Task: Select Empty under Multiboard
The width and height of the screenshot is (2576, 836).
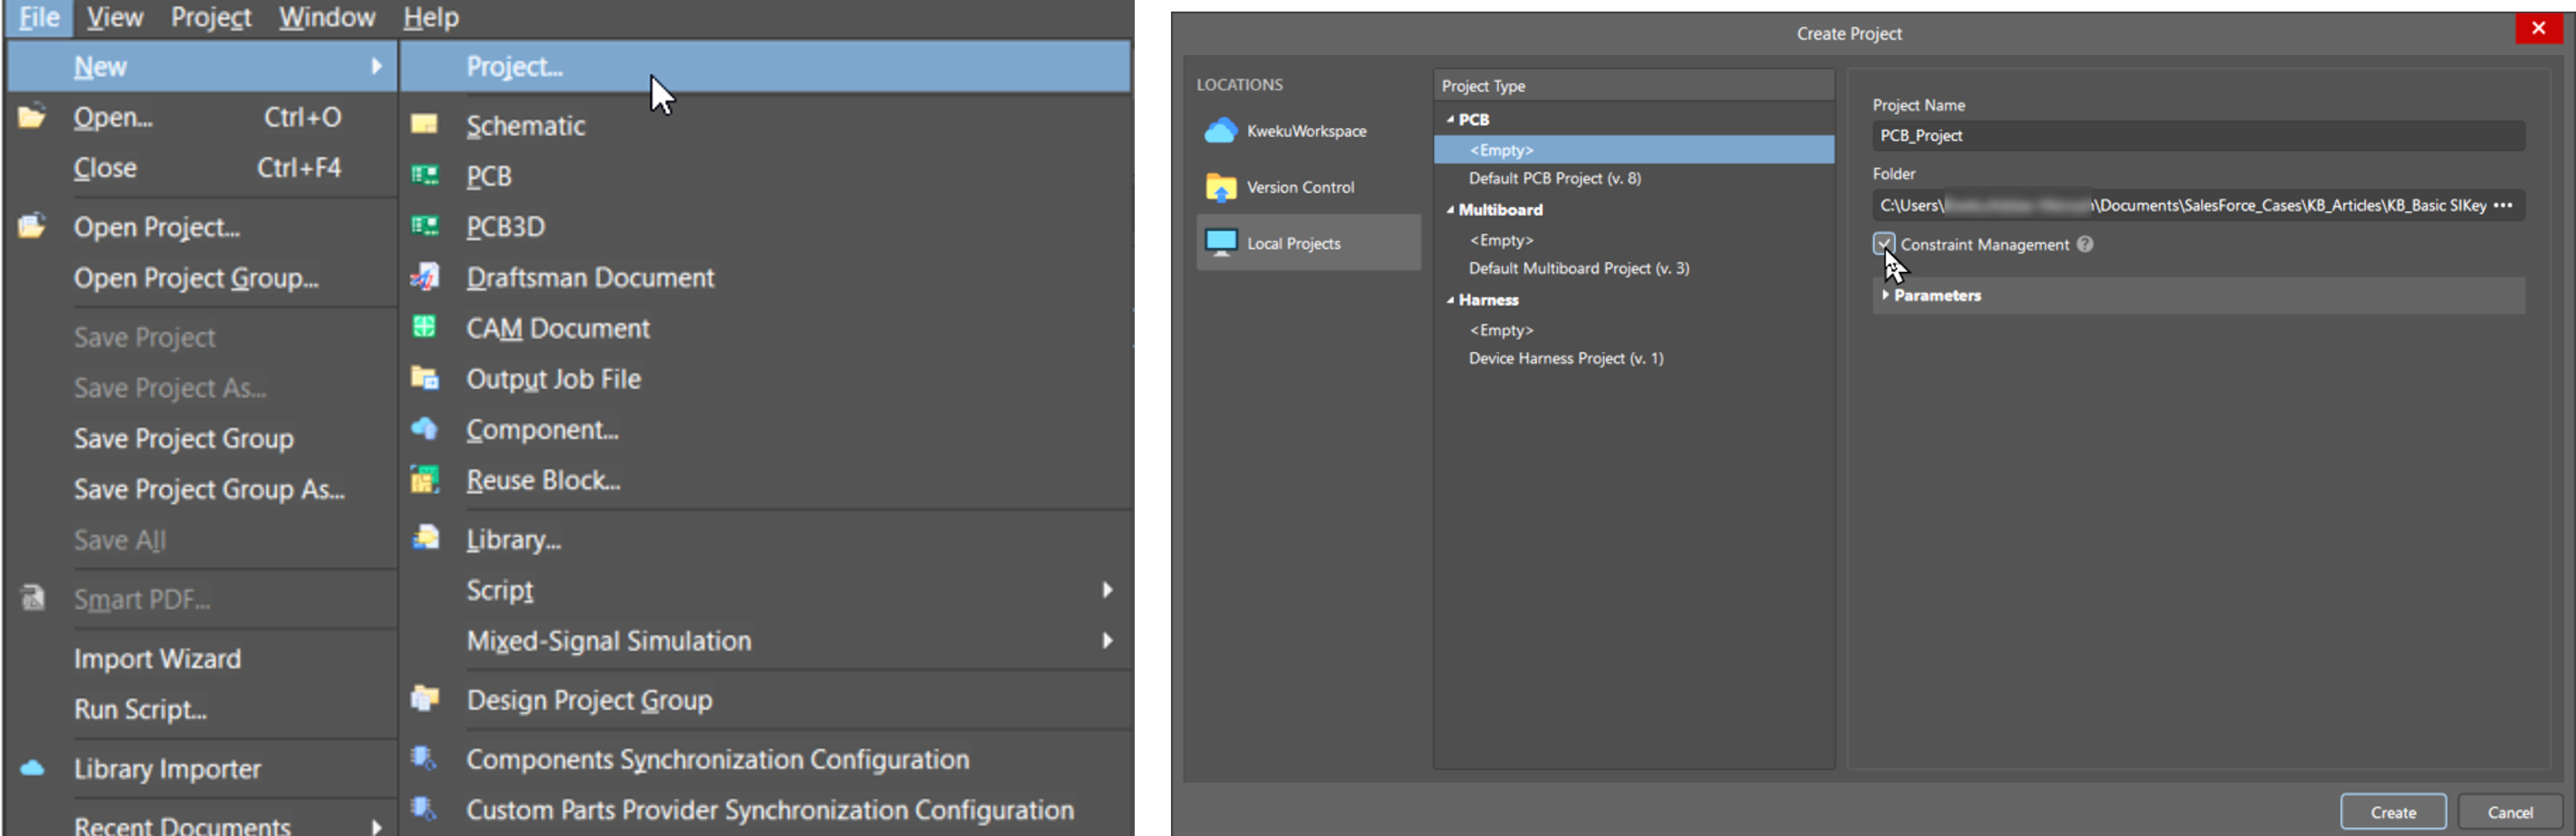Action: point(1501,240)
